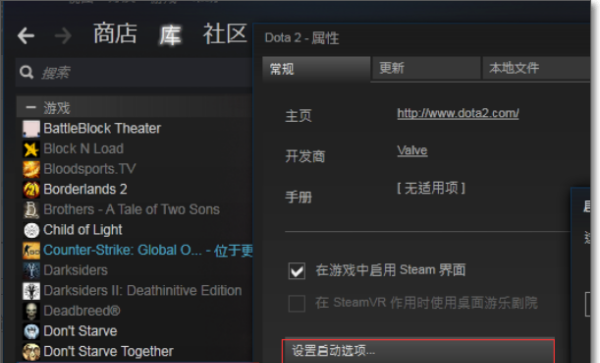This screenshot has width=600, height=363.
Task: Select Brothers - A Tale of Two Sons
Action: click(132, 209)
